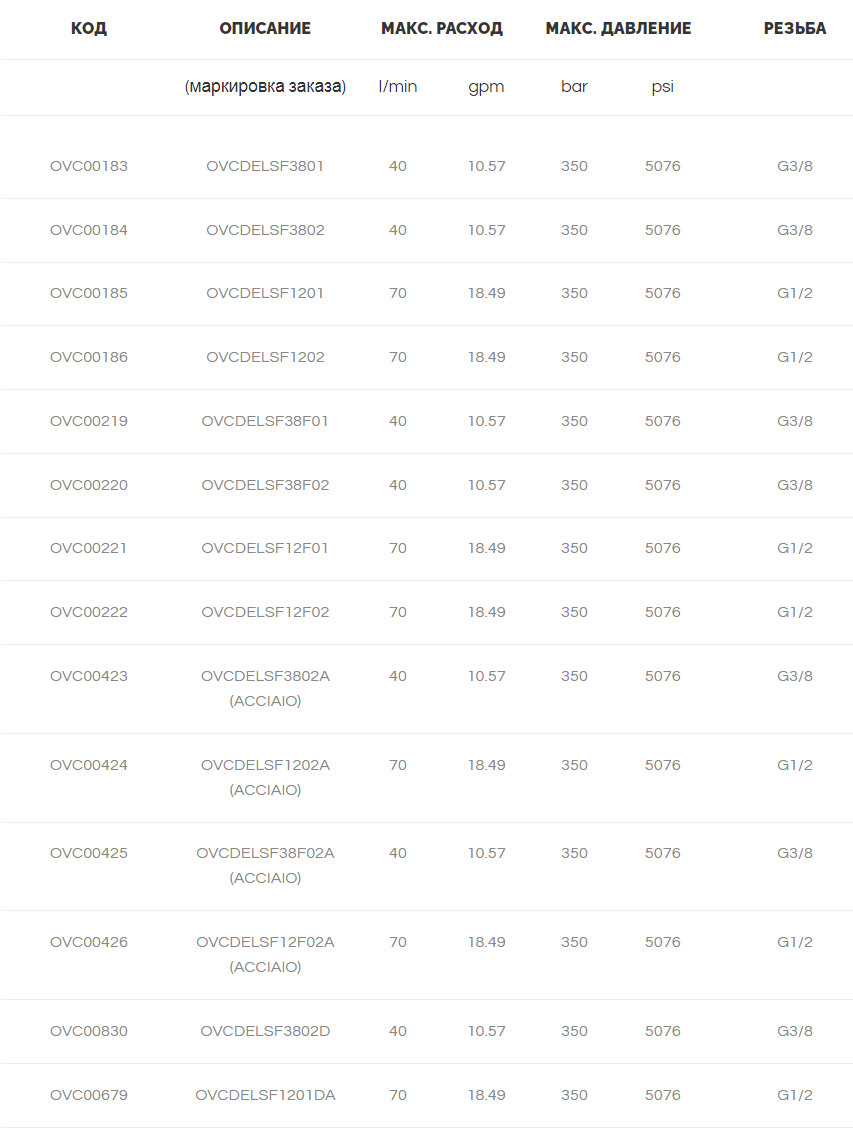This screenshot has width=853, height=1134.
Task: Select product code OVC00183
Action: (x=88, y=166)
